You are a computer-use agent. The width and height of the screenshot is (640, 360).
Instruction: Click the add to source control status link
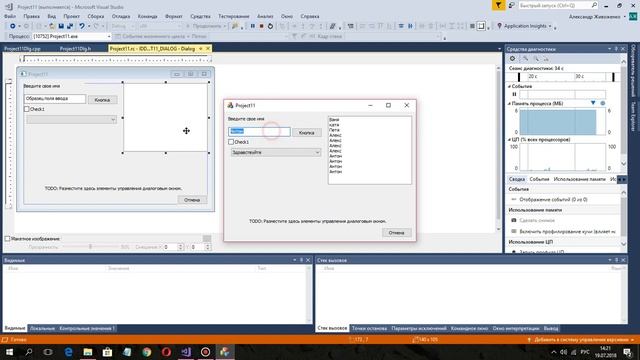[581, 340]
